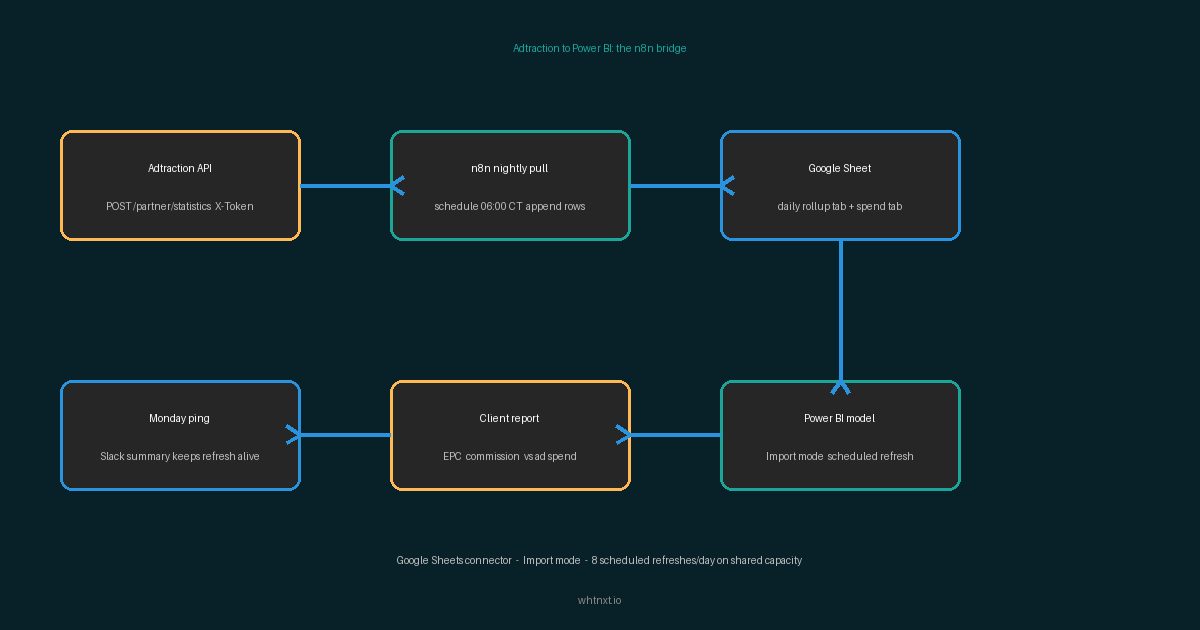Click the footer note about Google Sheets connector
The image size is (1200, 630).
599,560
